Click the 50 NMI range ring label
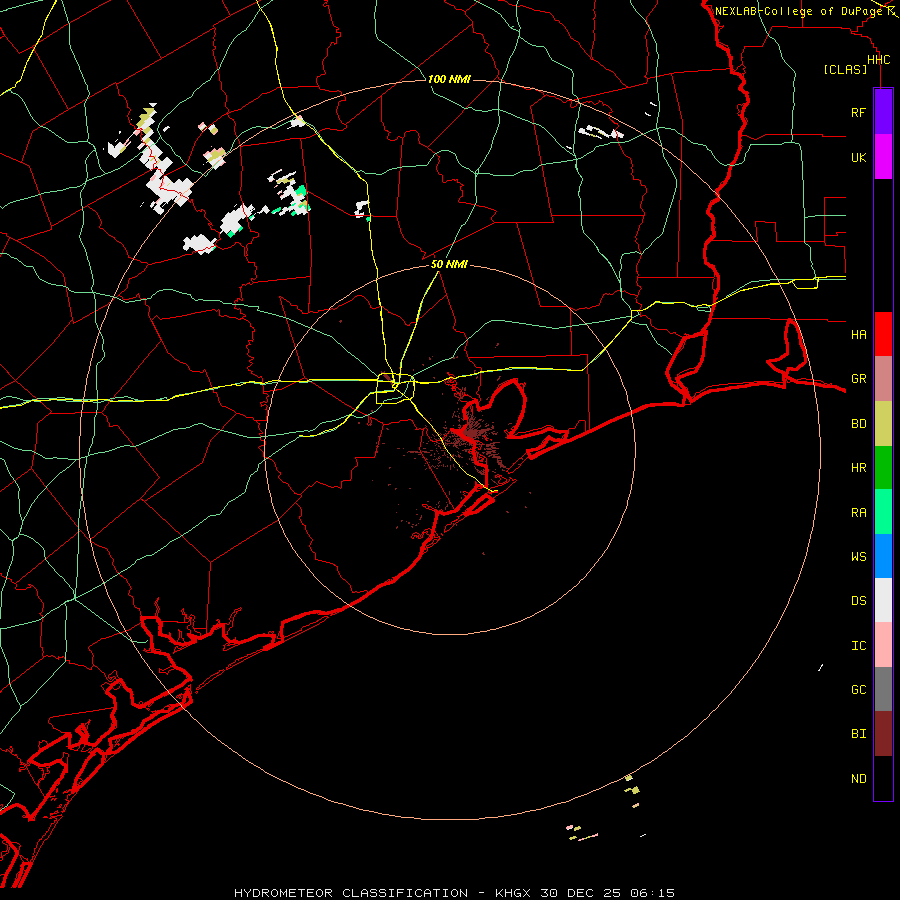The height and width of the screenshot is (900, 900). 449,264
